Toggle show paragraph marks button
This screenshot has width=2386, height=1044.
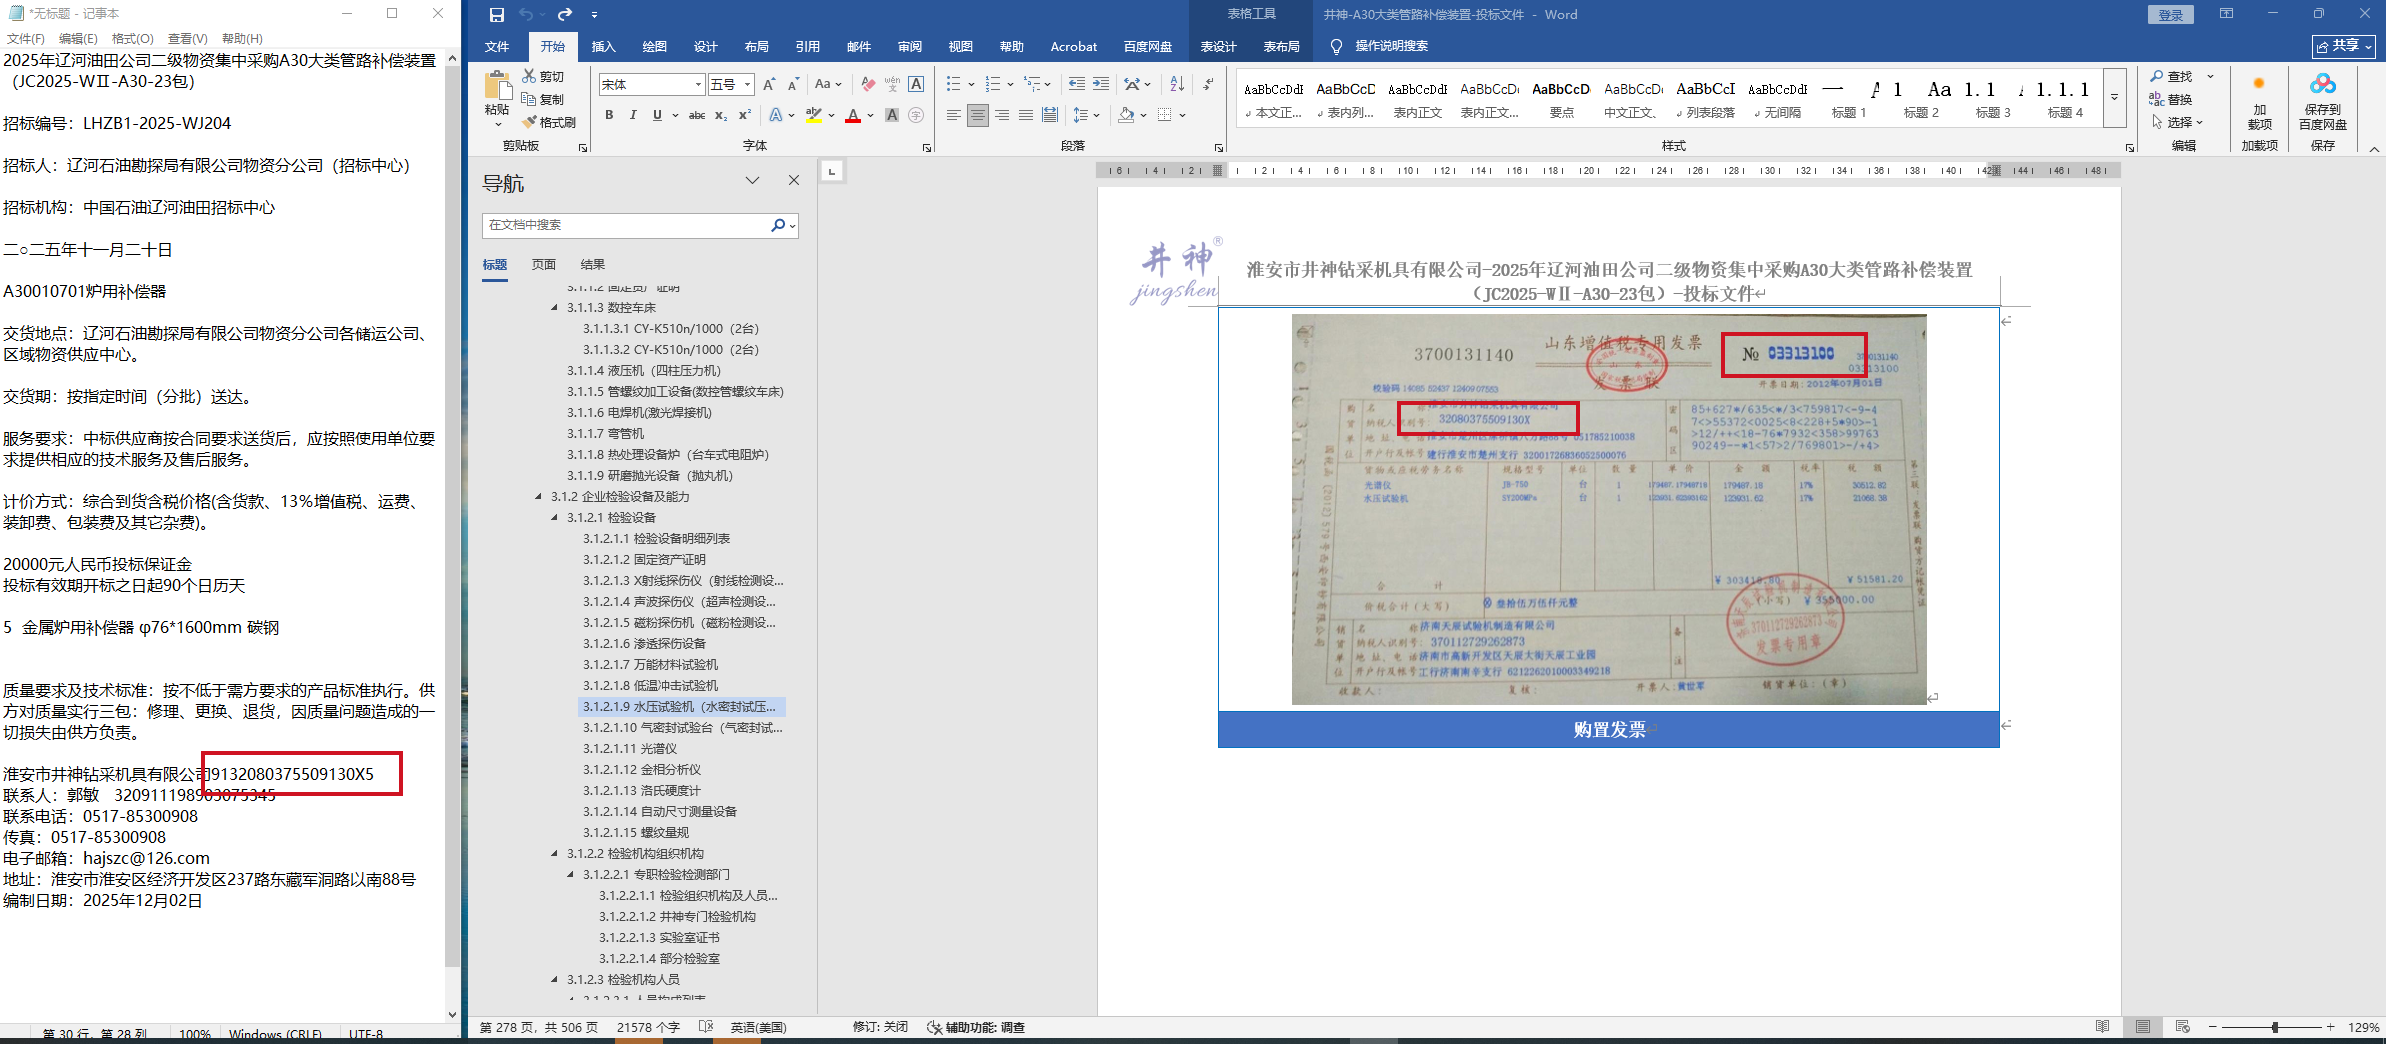1208,84
